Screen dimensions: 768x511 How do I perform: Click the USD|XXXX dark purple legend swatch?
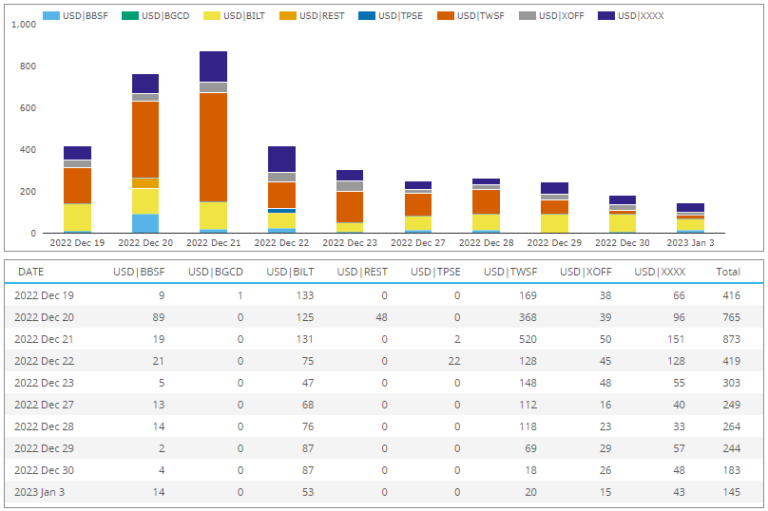click(x=604, y=16)
